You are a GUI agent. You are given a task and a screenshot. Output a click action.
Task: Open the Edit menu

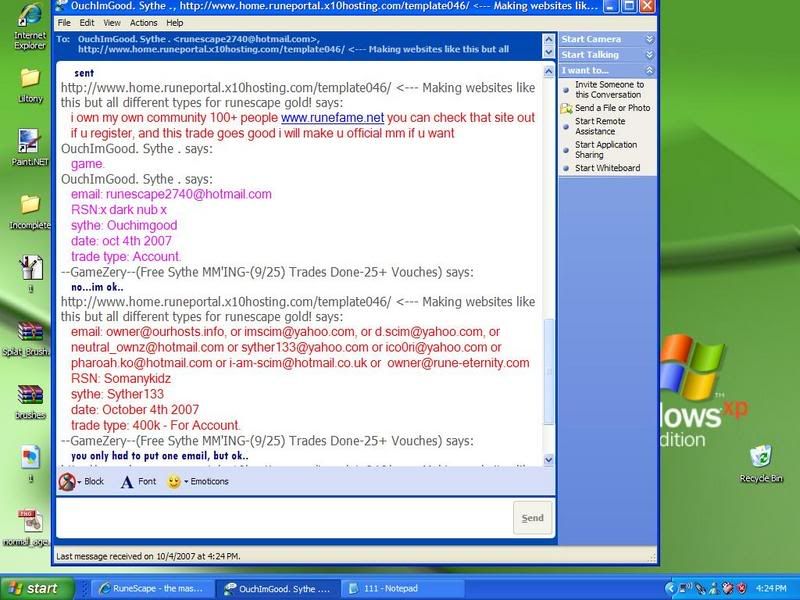coord(87,23)
